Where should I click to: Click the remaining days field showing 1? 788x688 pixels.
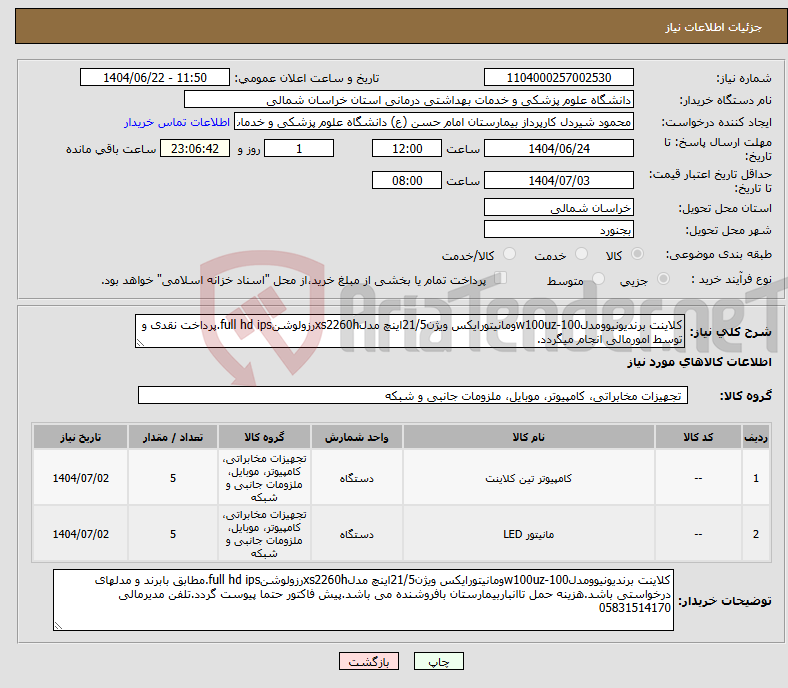pos(299,149)
